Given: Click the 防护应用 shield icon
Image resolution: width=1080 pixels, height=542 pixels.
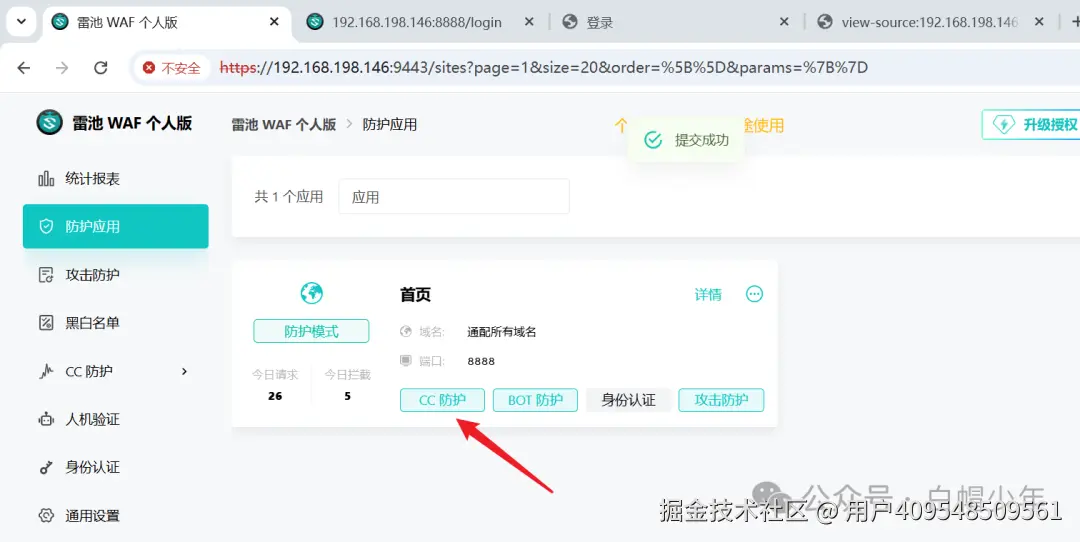Looking at the screenshot, I should (x=46, y=227).
